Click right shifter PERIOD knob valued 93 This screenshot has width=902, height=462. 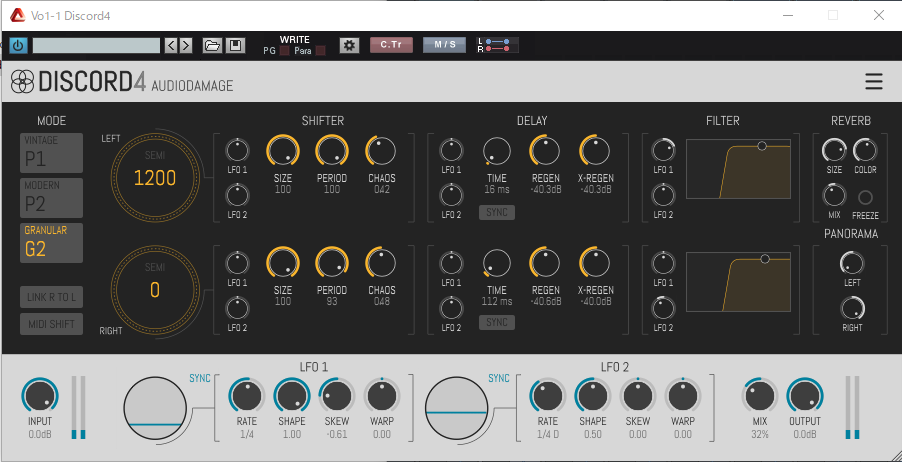point(332,263)
